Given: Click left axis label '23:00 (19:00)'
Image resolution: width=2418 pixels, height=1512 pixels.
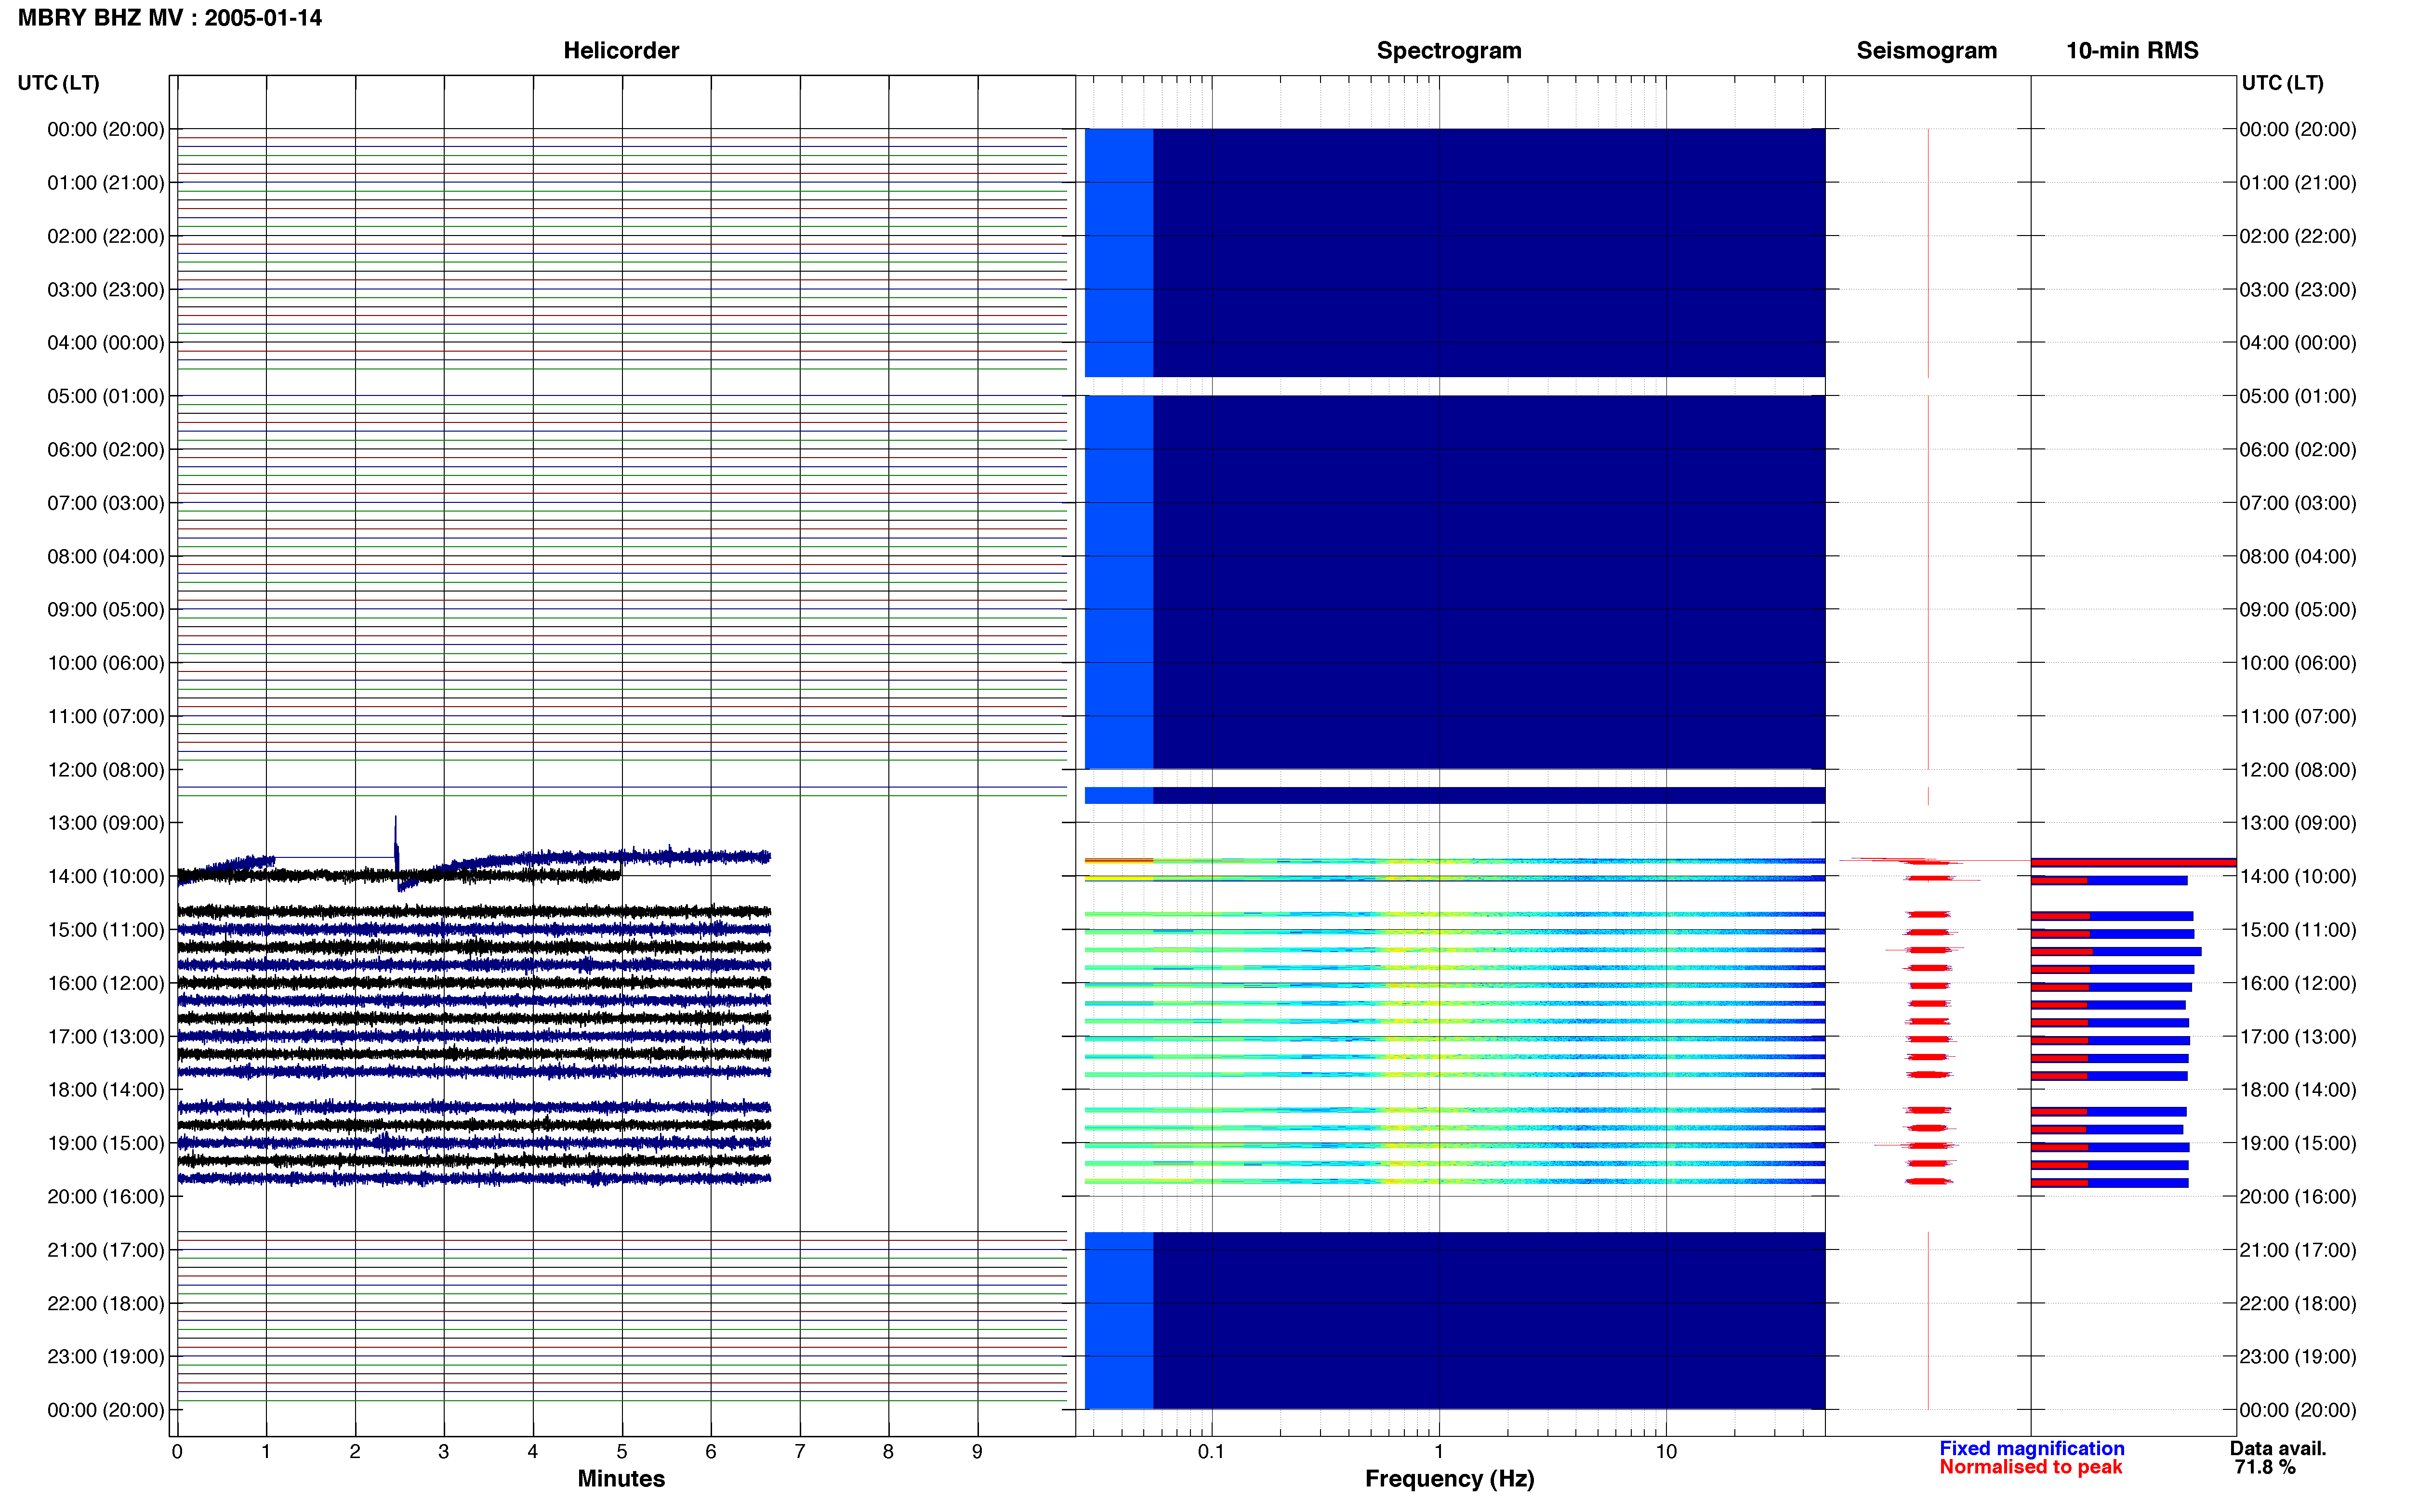Looking at the screenshot, I should pos(105,1357).
